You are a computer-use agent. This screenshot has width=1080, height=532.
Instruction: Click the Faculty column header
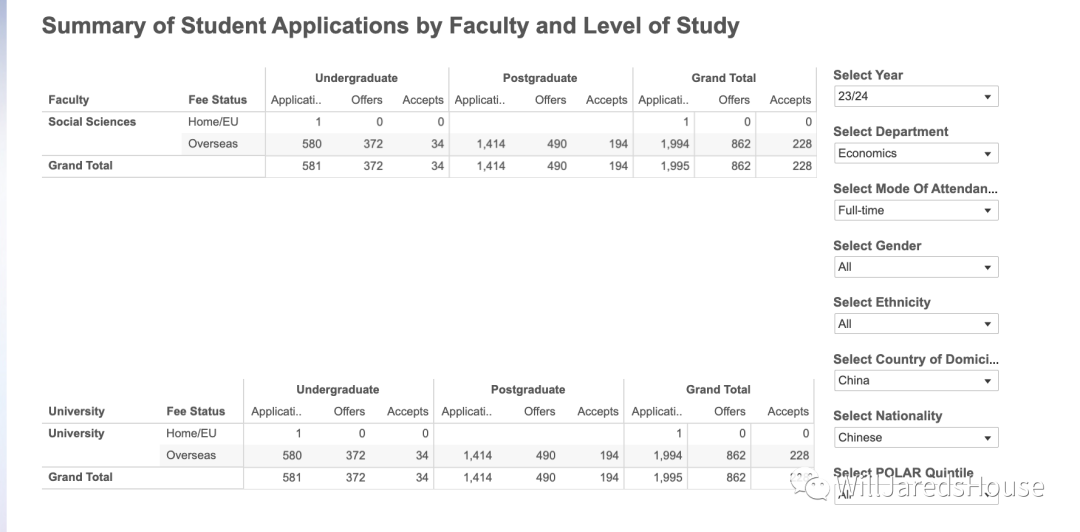tap(68, 100)
